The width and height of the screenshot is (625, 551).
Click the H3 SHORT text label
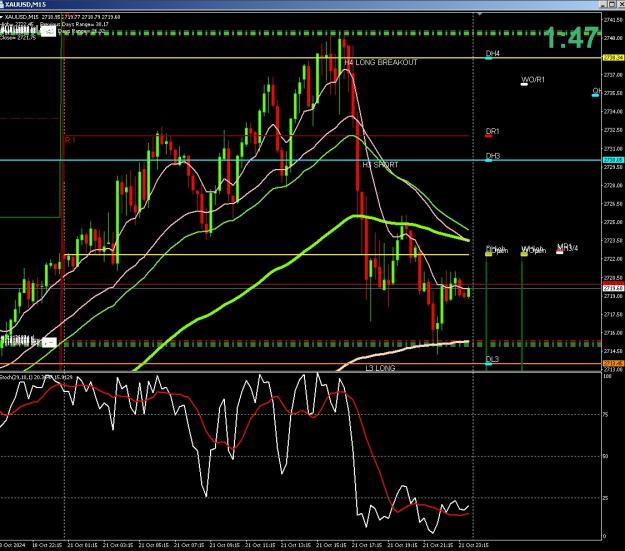pos(380,165)
